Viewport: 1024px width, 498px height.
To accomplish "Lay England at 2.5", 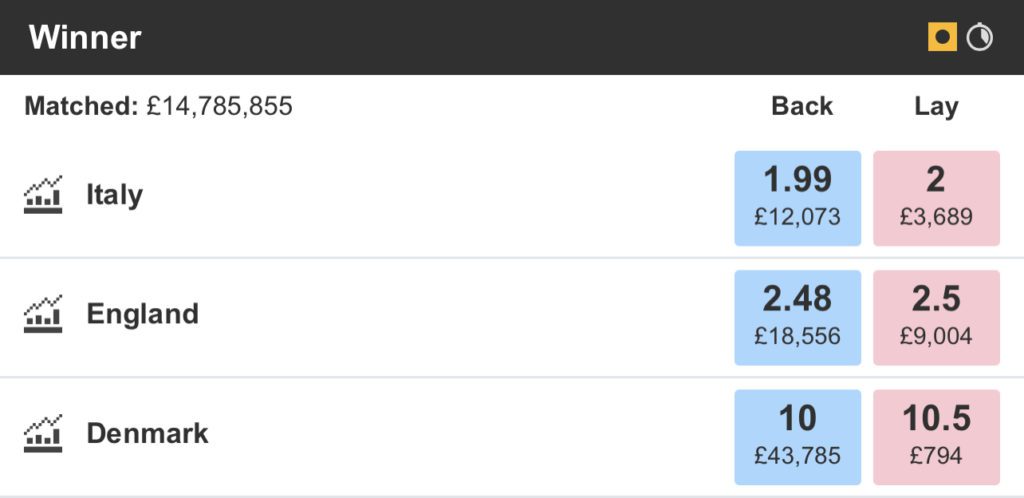I will click(936, 318).
